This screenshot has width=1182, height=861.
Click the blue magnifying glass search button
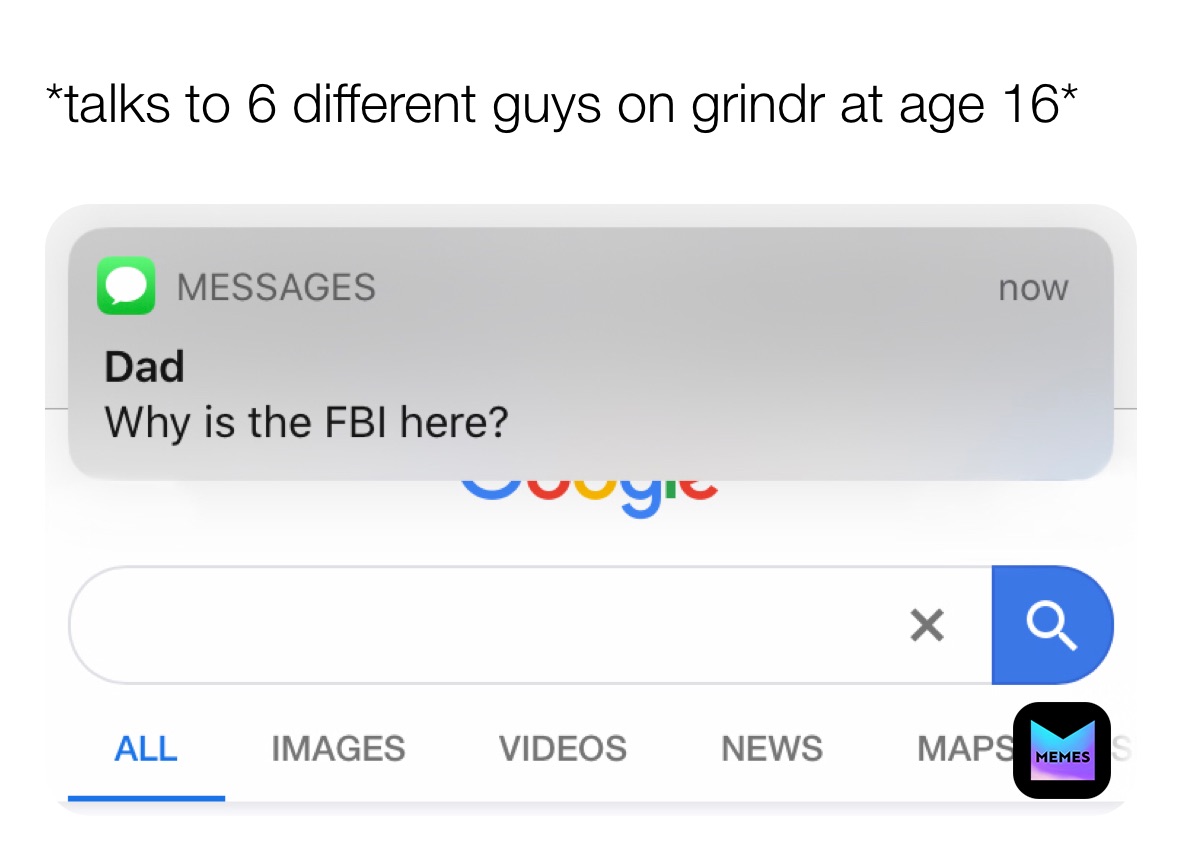click(1052, 625)
